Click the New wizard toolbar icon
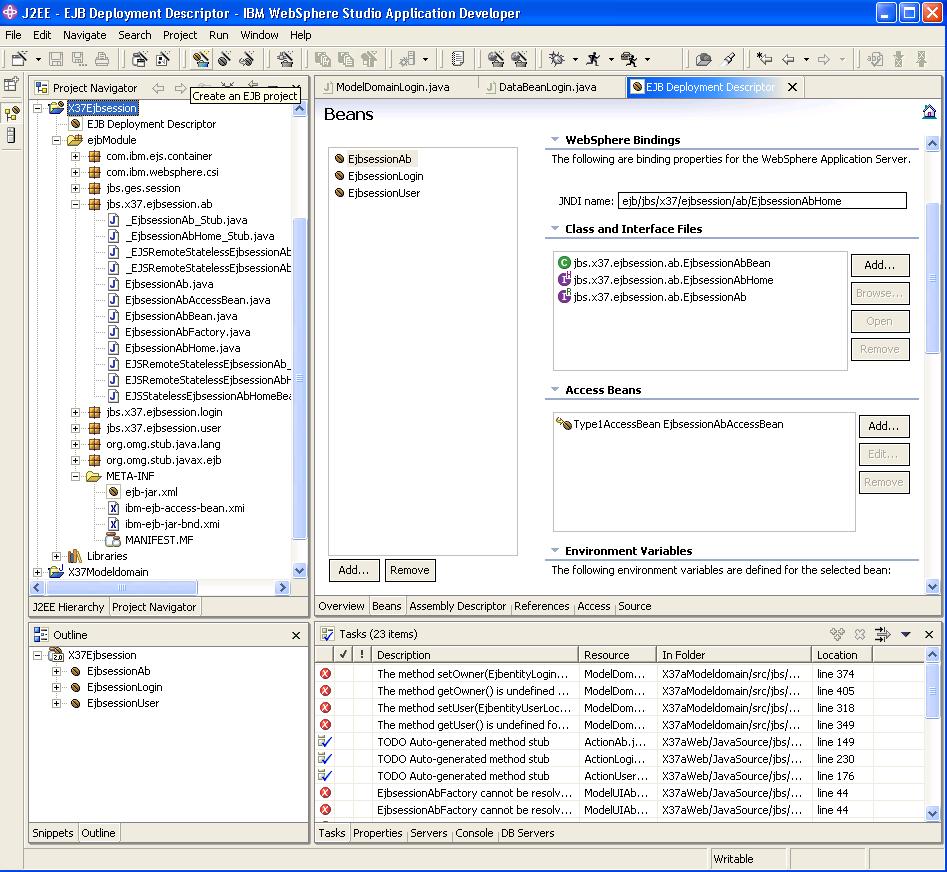 click(19, 59)
